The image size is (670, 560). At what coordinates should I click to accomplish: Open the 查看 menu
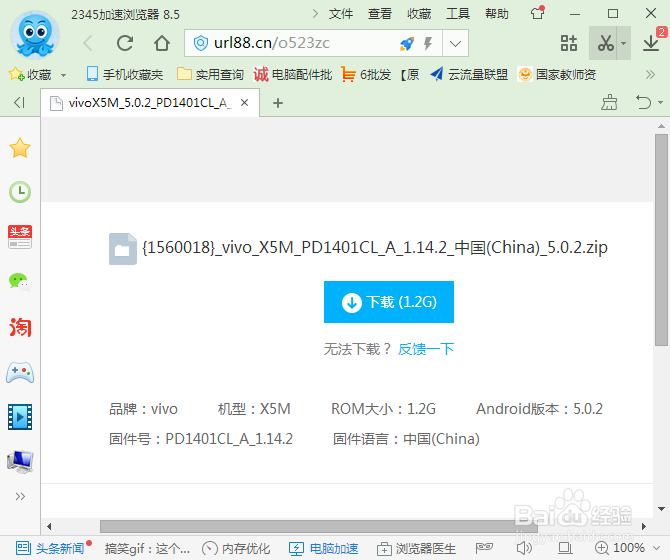point(380,14)
